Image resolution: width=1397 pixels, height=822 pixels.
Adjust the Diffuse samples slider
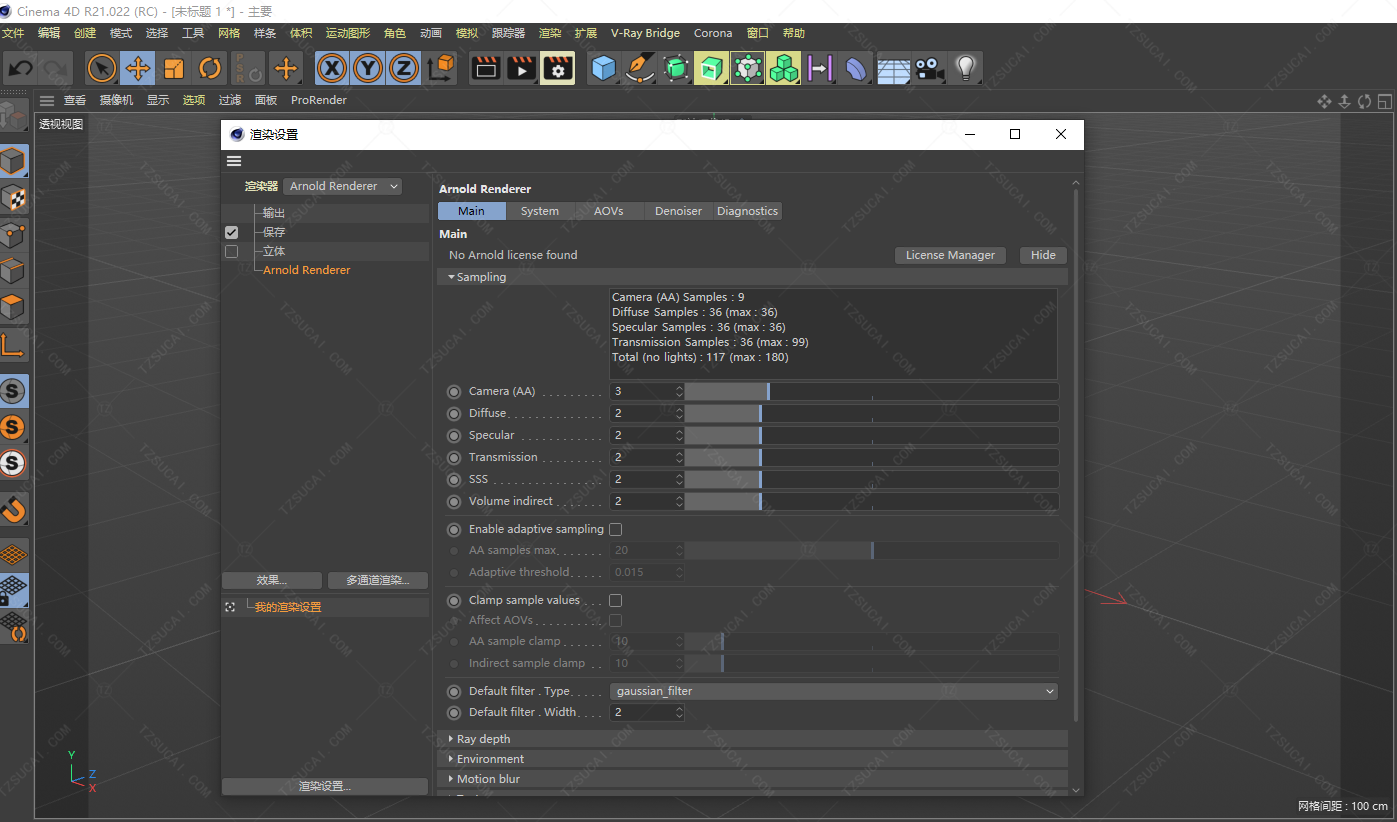pyautogui.click(x=871, y=413)
